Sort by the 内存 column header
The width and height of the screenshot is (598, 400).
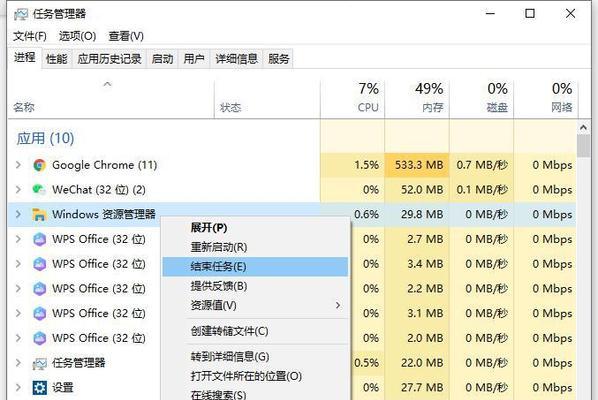pos(417,98)
